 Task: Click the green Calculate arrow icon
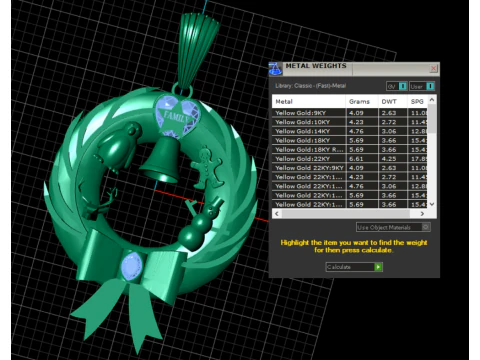[x=378, y=267]
